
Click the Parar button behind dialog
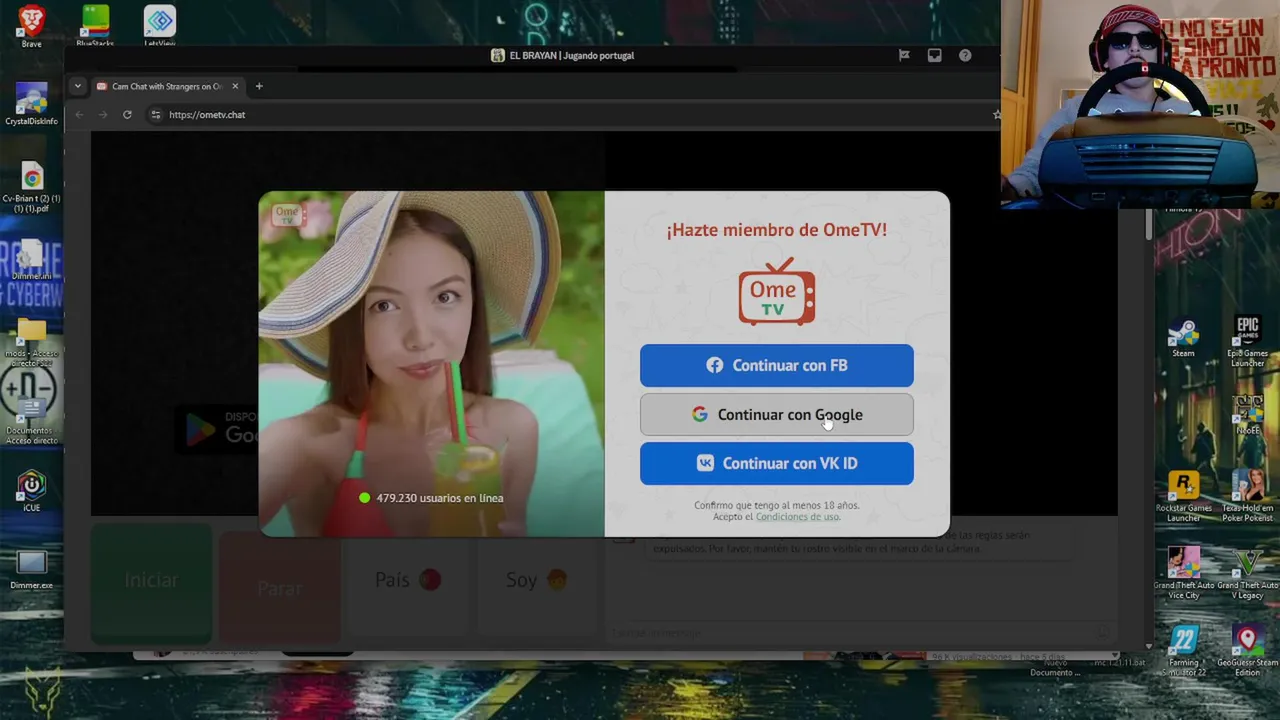[x=279, y=588]
